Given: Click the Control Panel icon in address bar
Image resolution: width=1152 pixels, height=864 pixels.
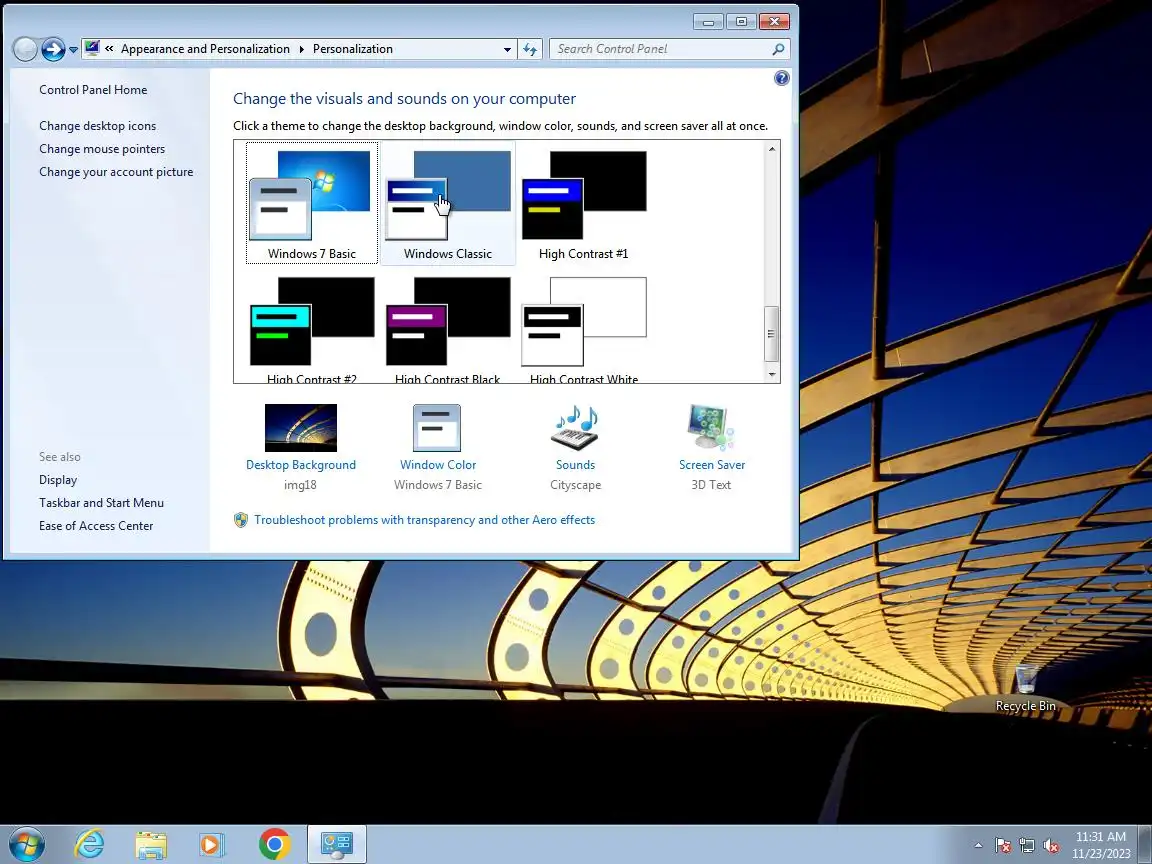Looking at the screenshot, I should pyautogui.click(x=92, y=48).
